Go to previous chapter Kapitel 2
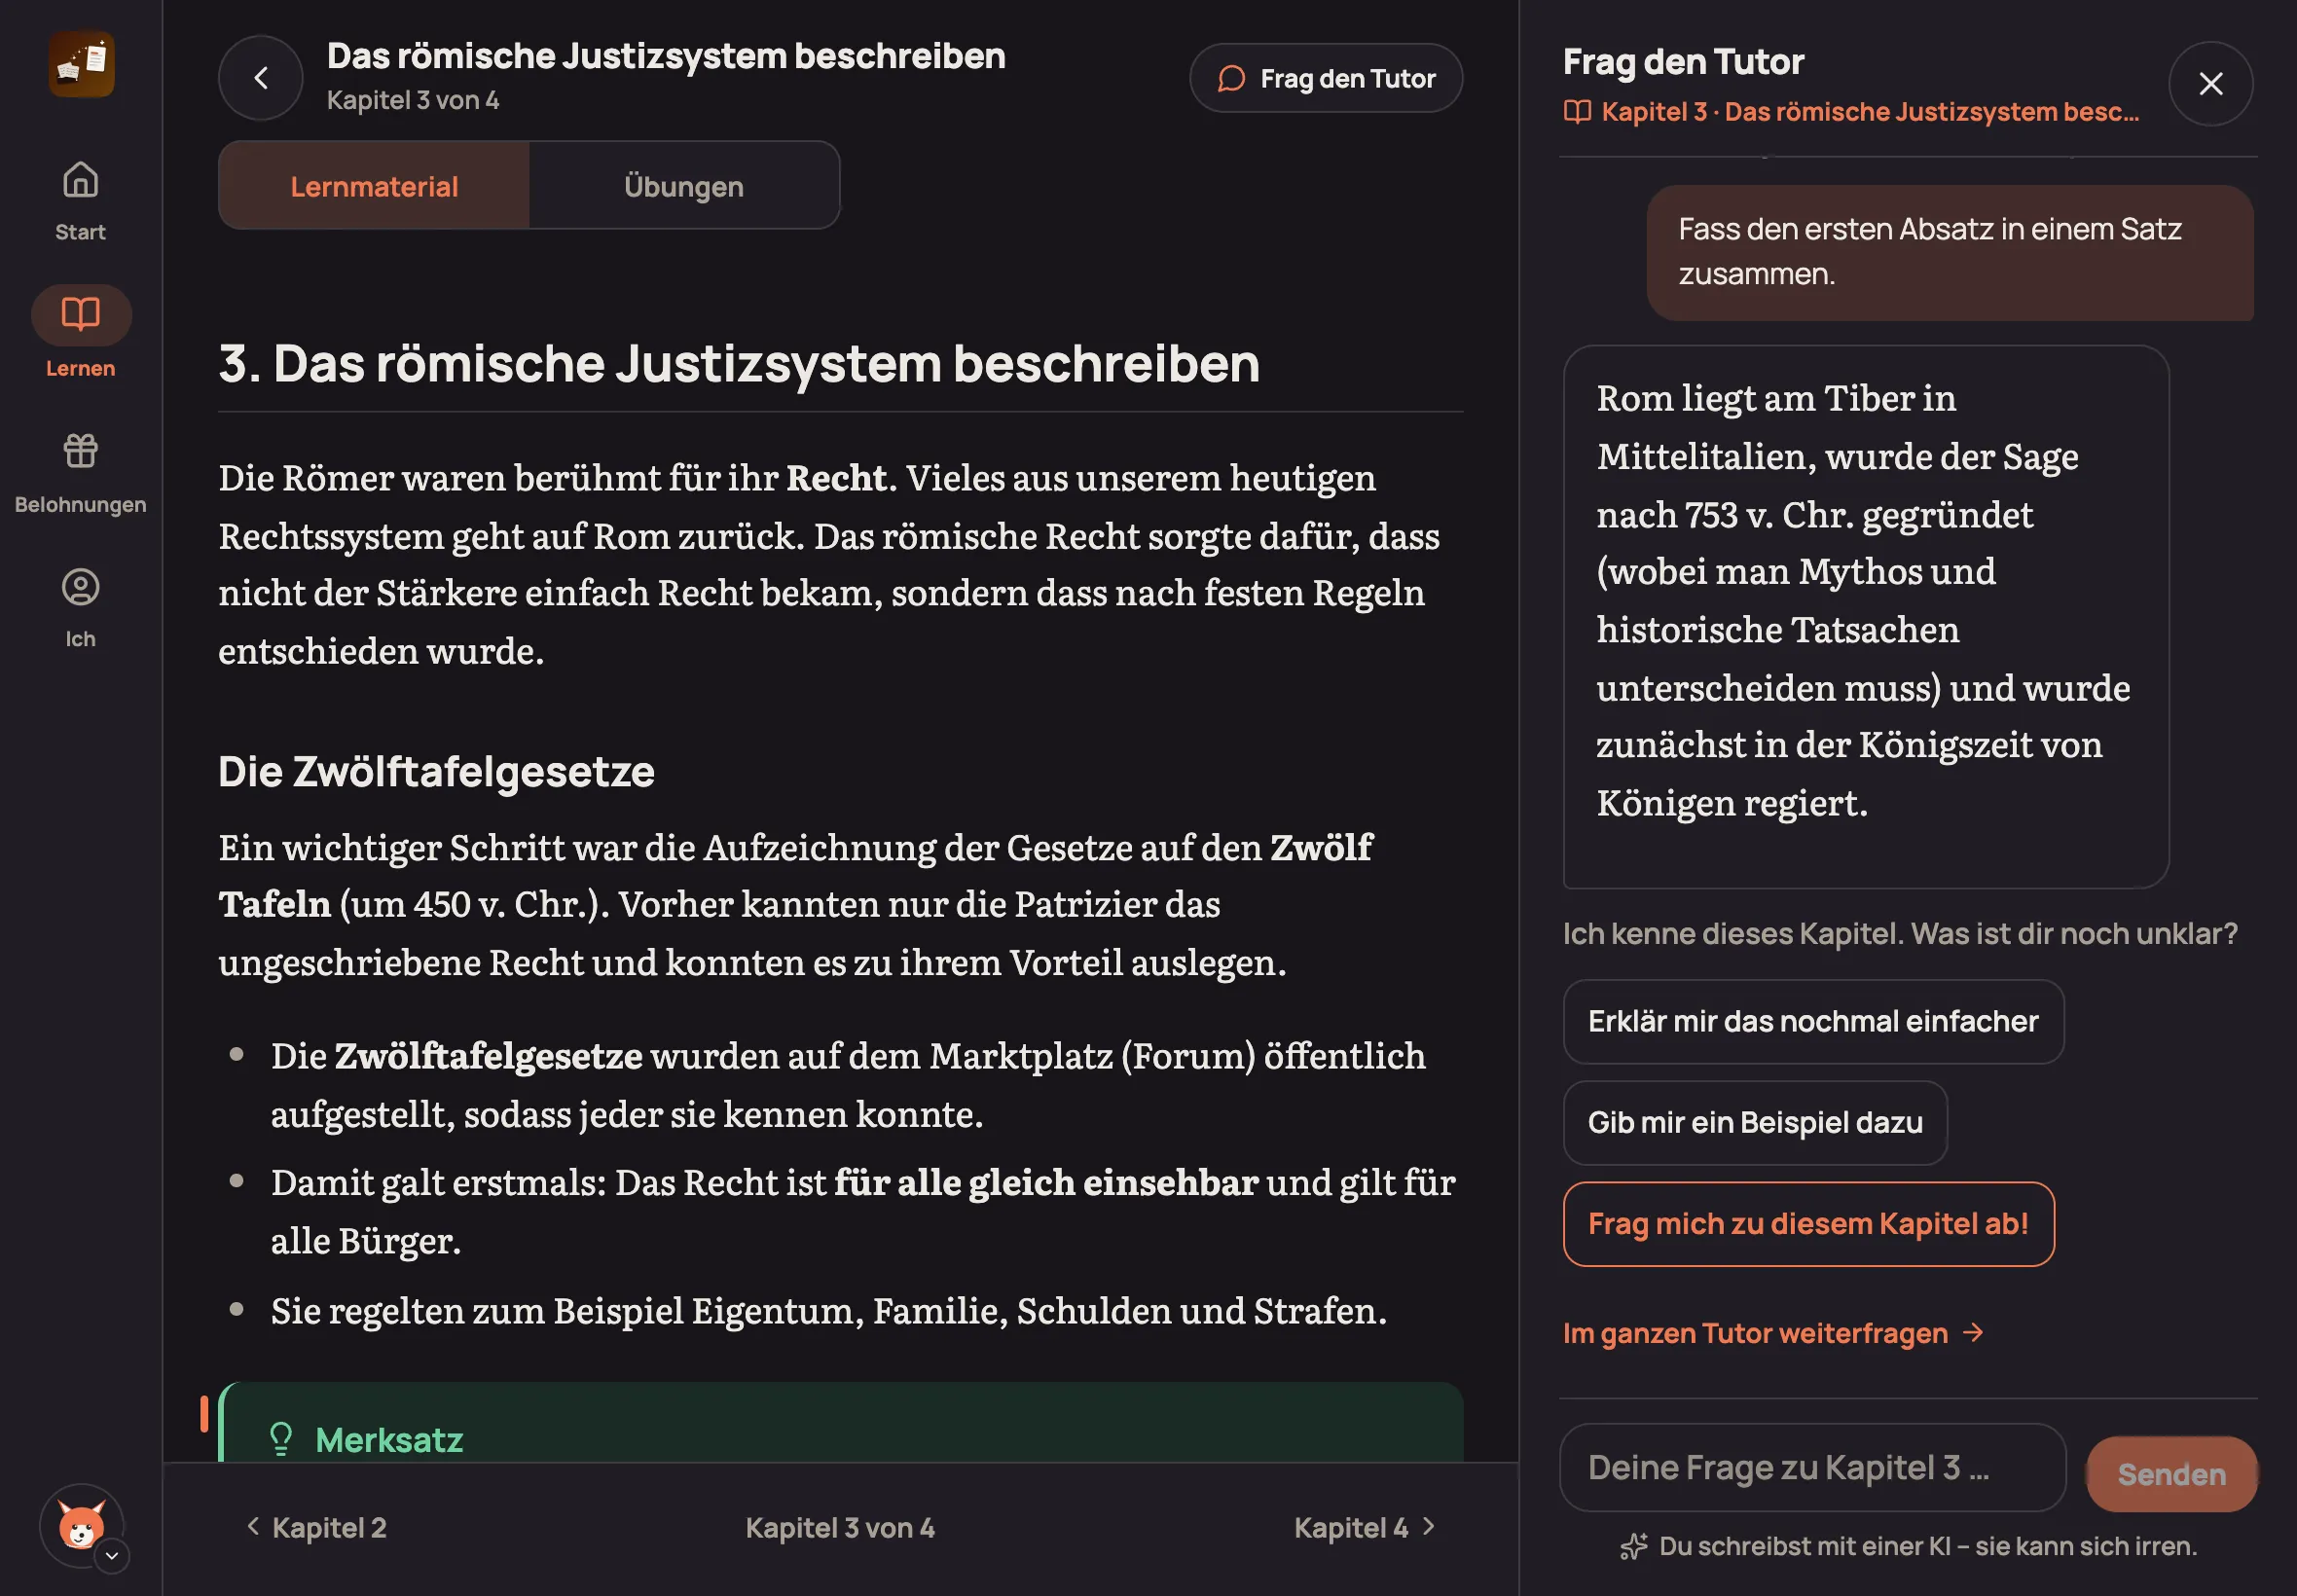 (317, 1527)
